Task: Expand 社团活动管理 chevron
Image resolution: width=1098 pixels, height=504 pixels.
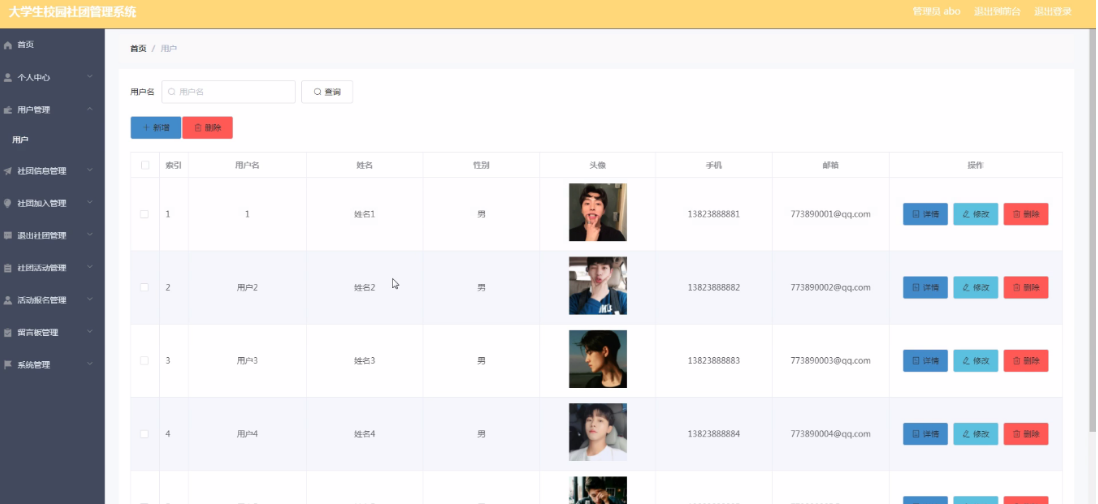Action: tap(90, 267)
